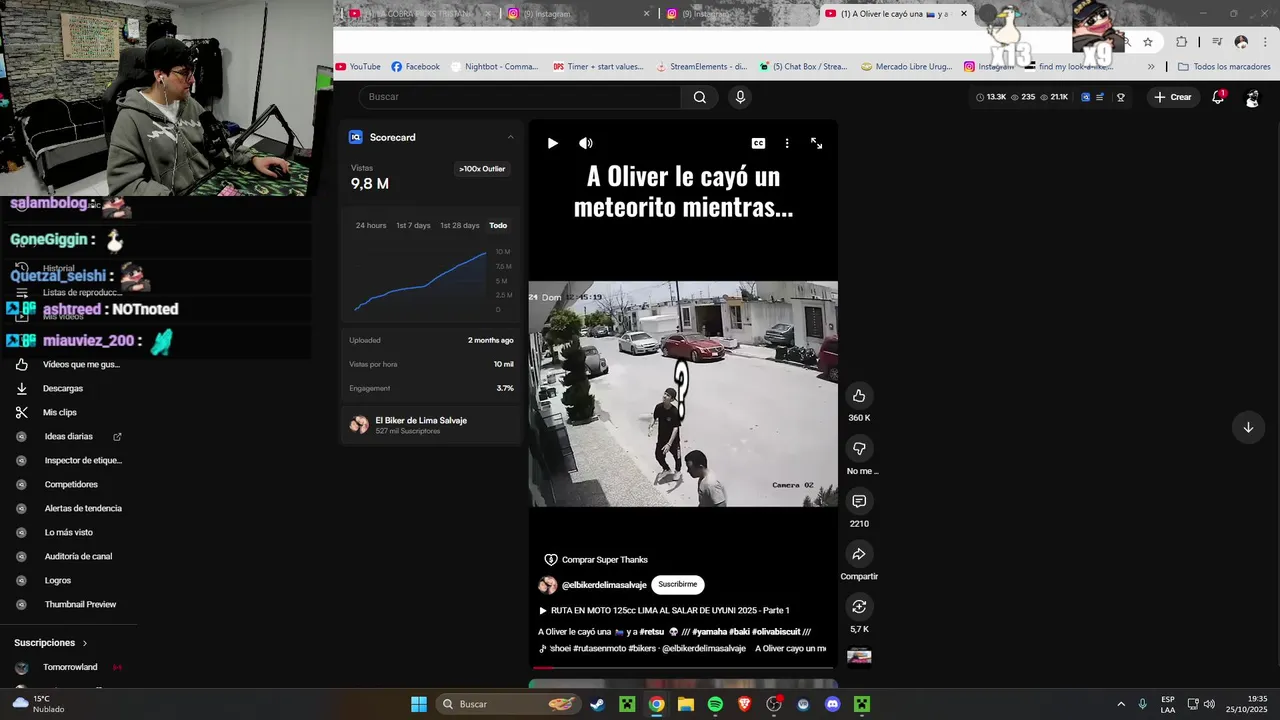
Task: Like the Short with 360 K likes
Action: point(859,396)
